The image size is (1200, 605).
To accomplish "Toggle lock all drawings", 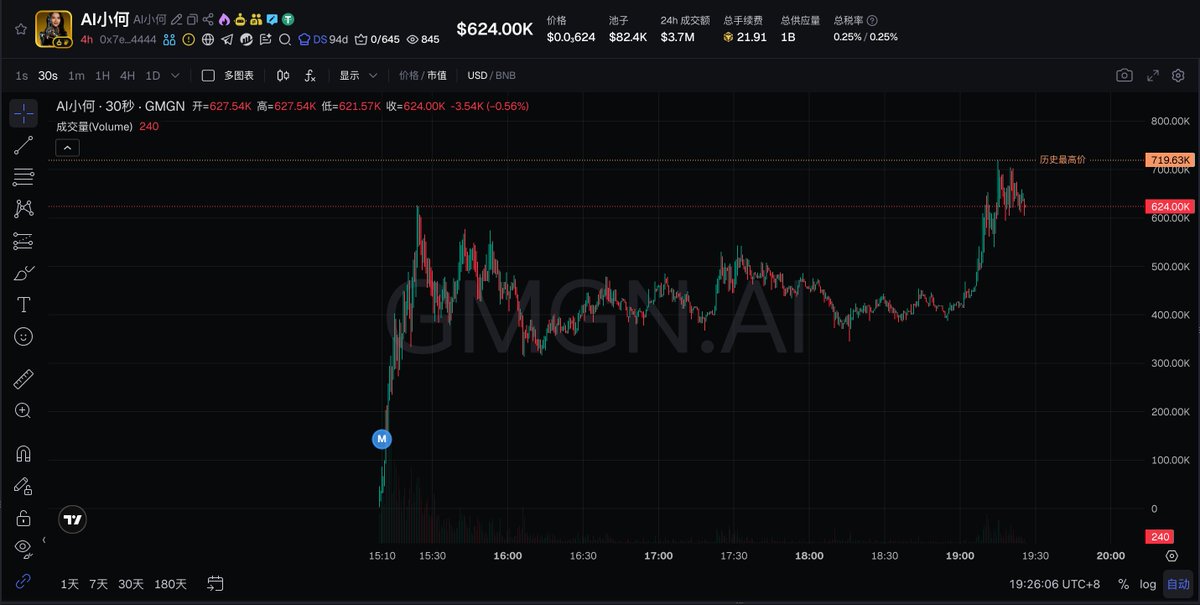I will tap(24, 517).
